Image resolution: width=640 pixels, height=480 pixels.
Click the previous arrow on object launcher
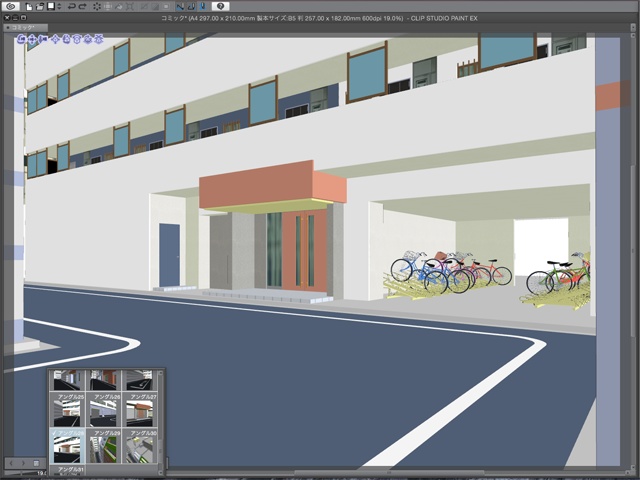coord(10,463)
